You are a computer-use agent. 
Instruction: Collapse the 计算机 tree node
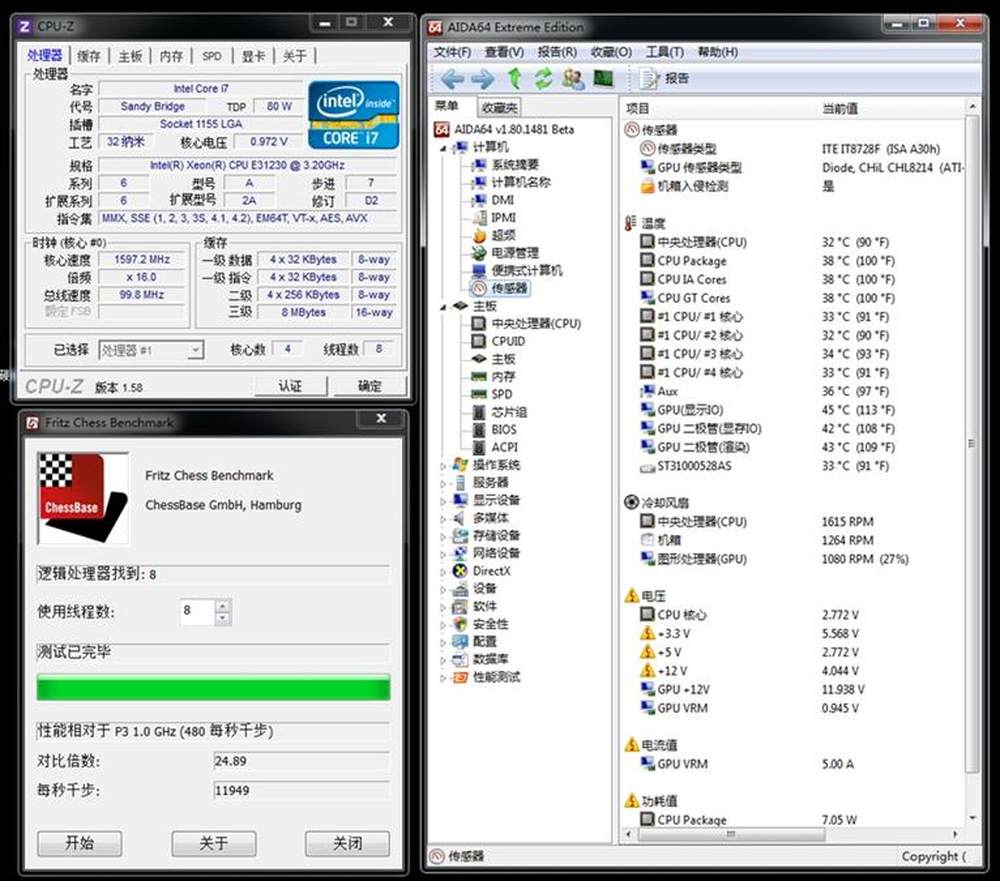pyautogui.click(x=445, y=147)
